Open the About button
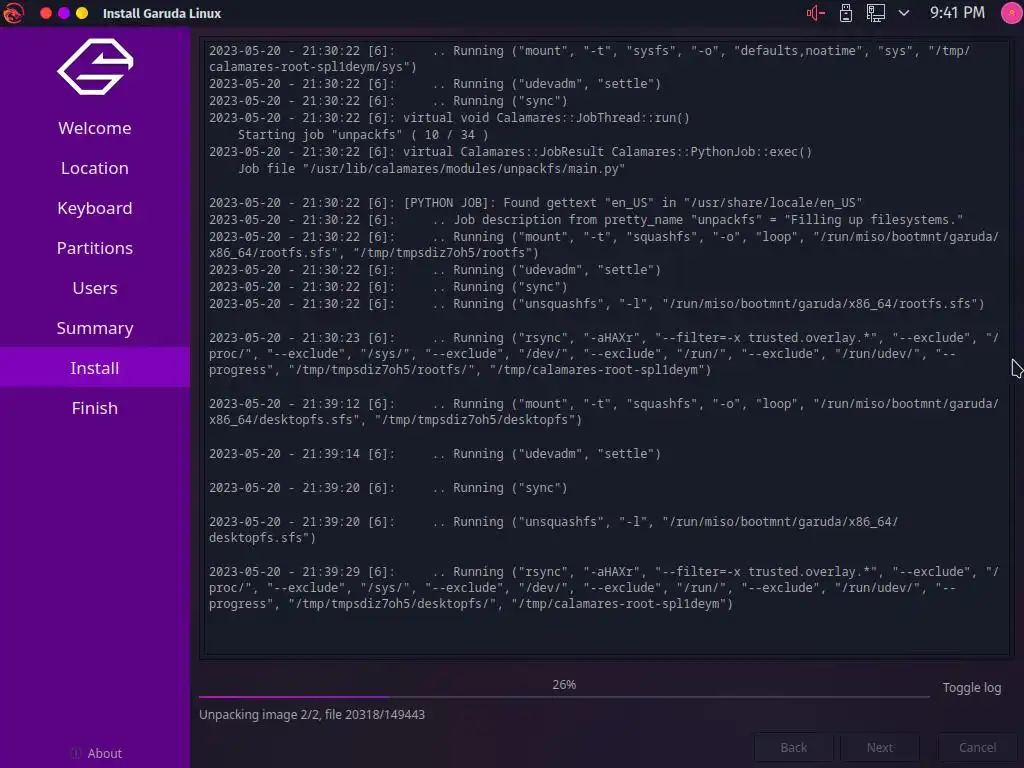1024x768 pixels. tap(96, 753)
